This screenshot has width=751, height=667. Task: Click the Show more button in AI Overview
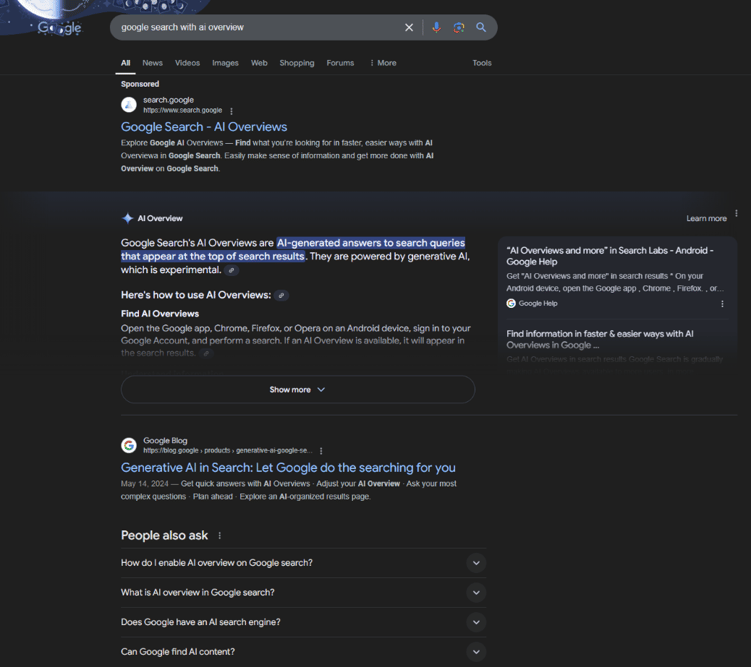(x=297, y=390)
